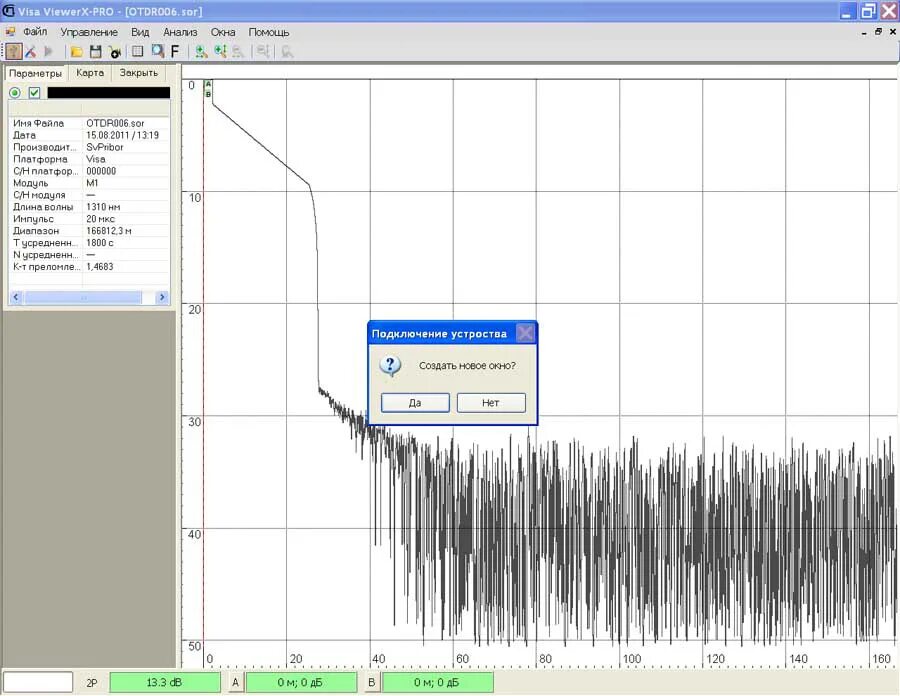This screenshot has height=696, width=900.
Task: Toggle the grid display icon
Action: coord(137,52)
